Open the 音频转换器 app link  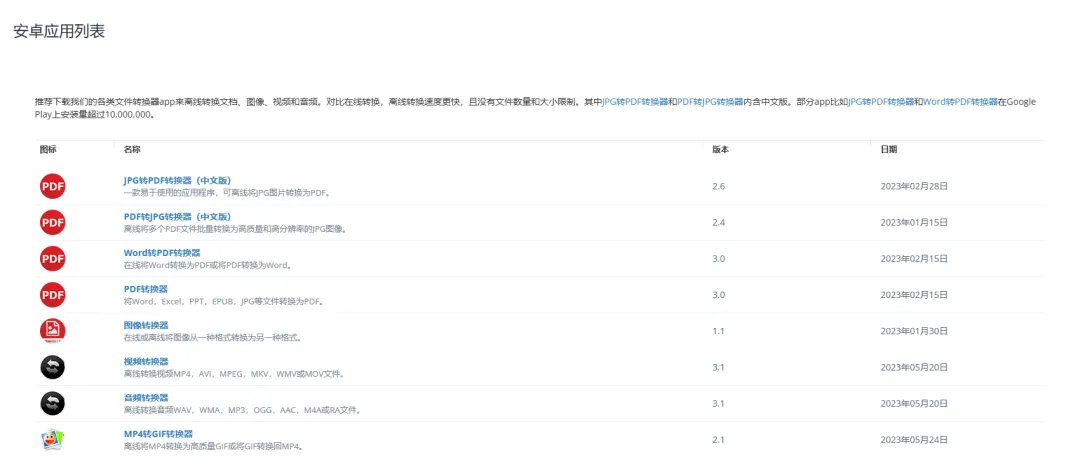click(146, 398)
